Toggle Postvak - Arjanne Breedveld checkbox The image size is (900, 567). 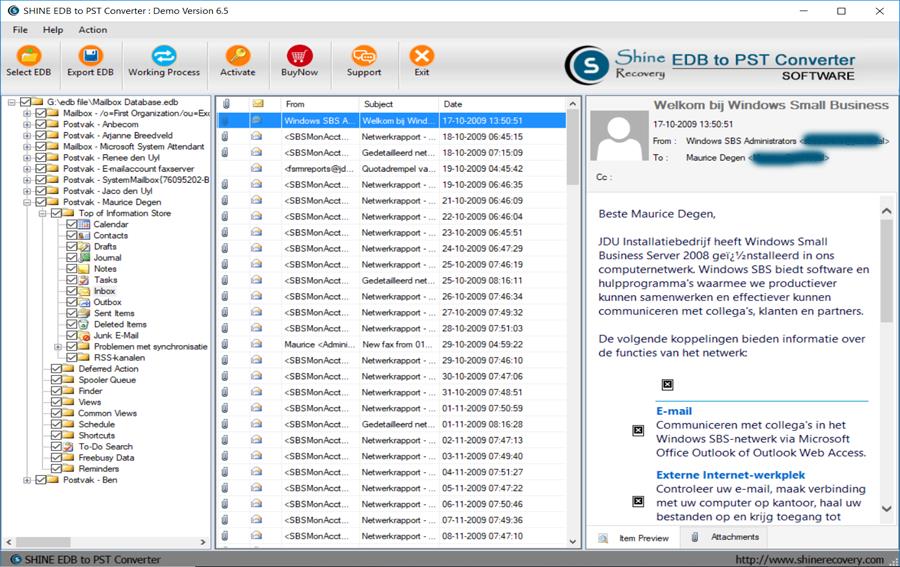click(x=40, y=135)
